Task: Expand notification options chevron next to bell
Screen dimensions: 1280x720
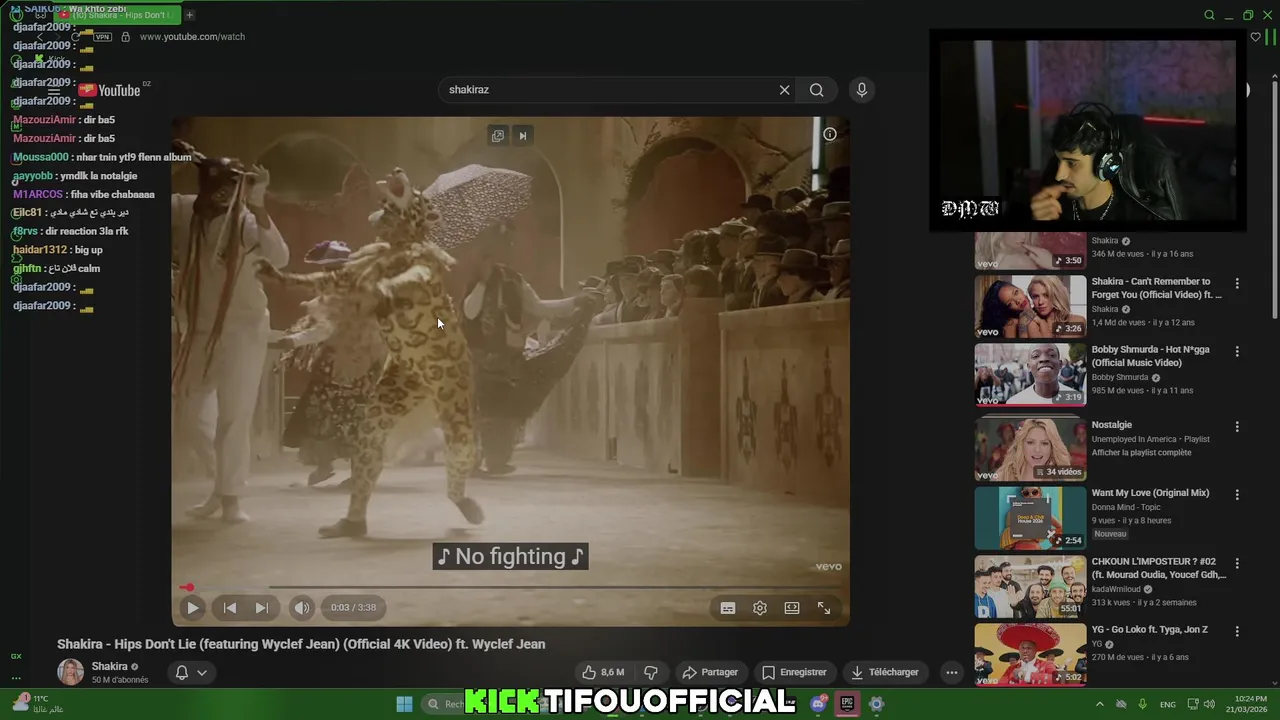Action: [202, 672]
